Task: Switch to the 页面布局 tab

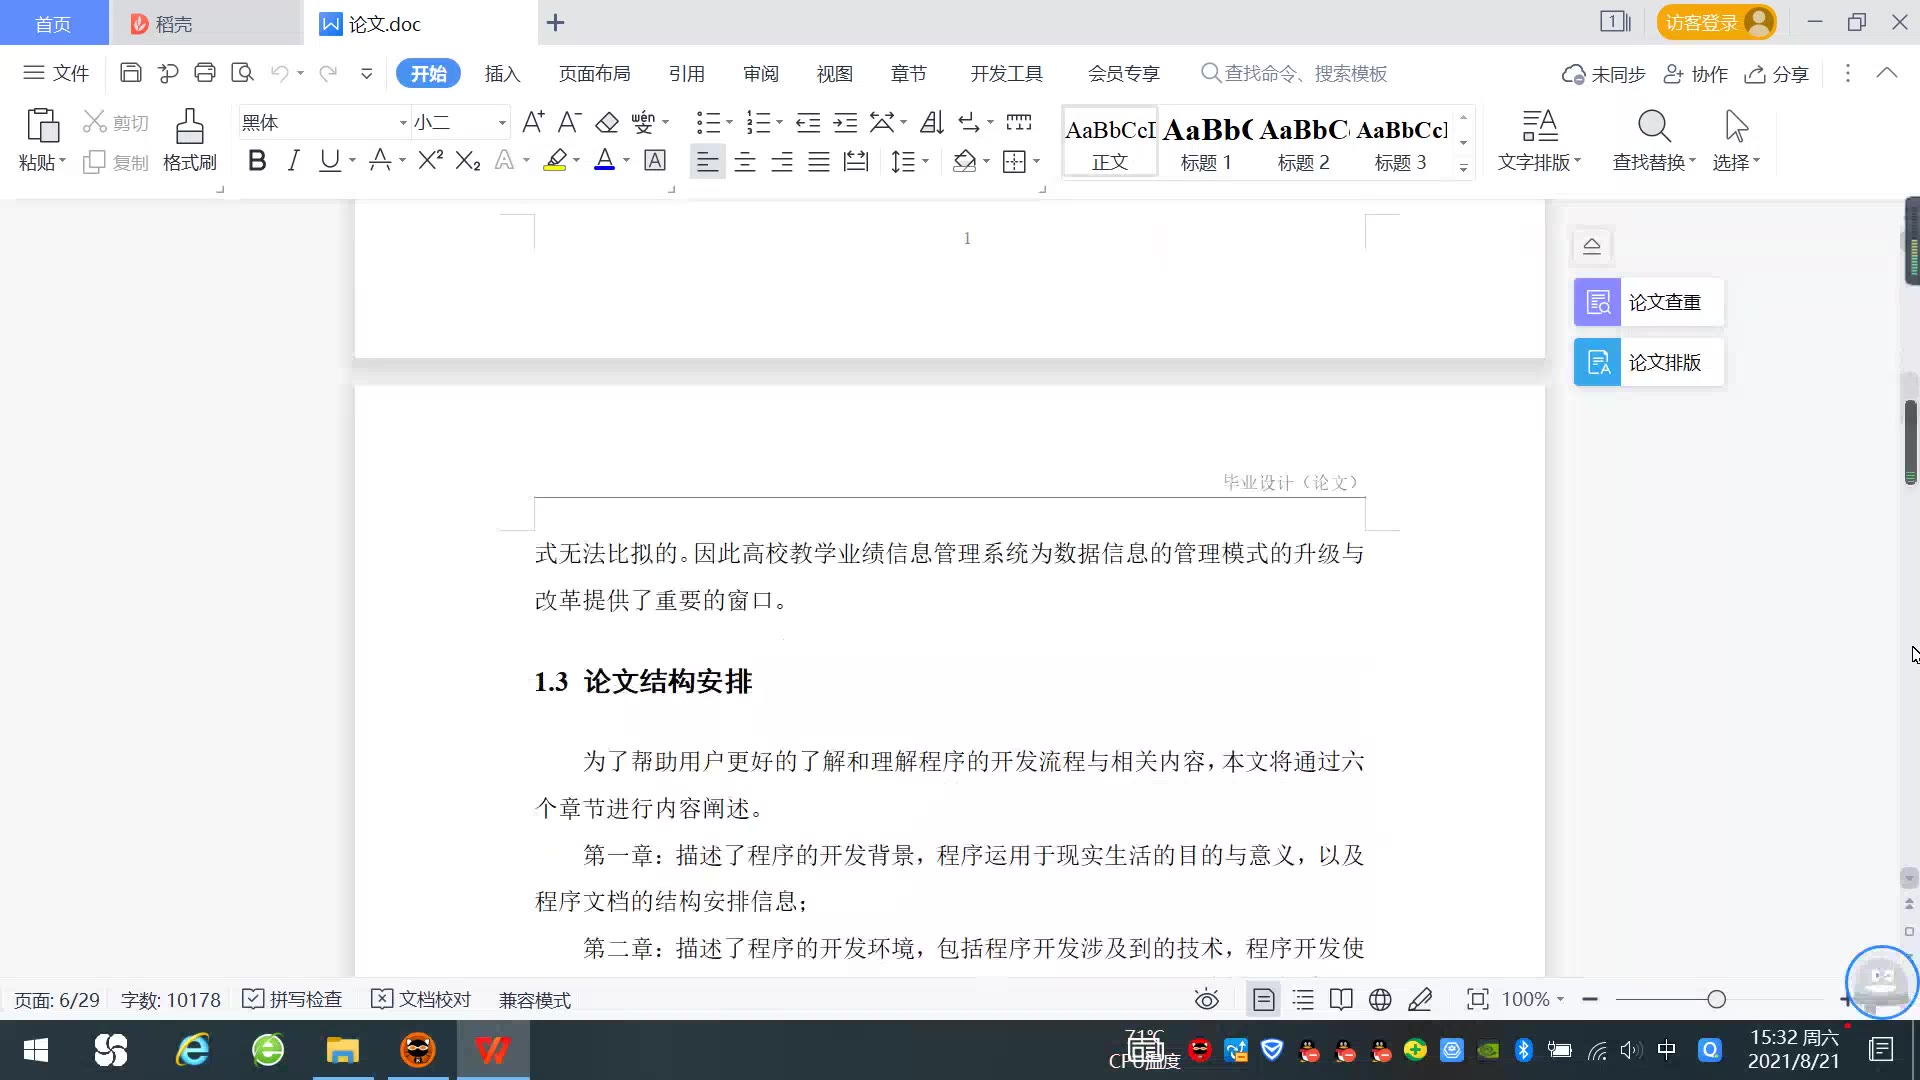Action: [x=594, y=74]
